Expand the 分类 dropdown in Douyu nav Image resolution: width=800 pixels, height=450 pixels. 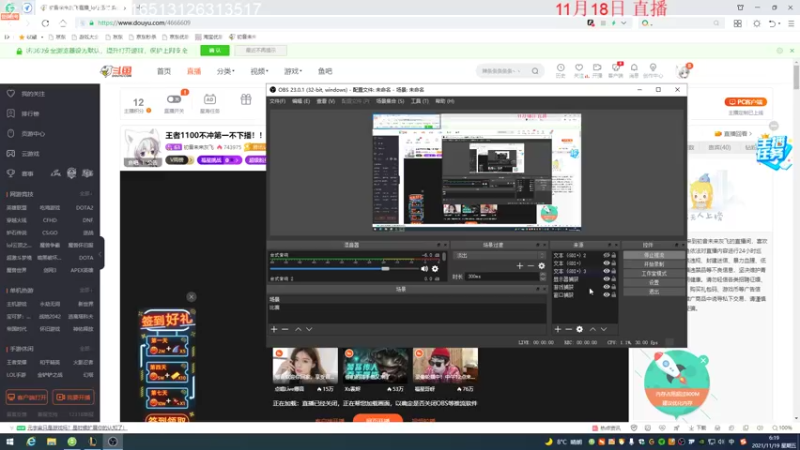(225, 71)
